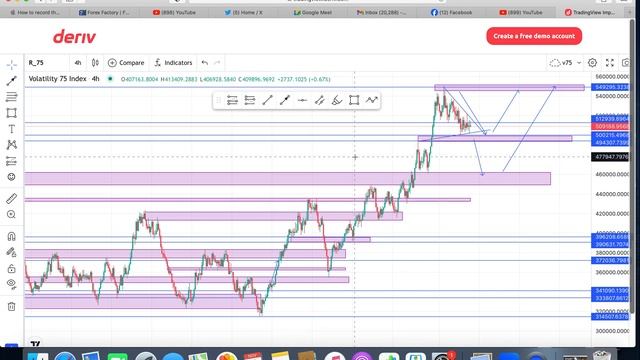Click the 494307 price label on price axis
The image size is (640, 360).
click(610, 142)
